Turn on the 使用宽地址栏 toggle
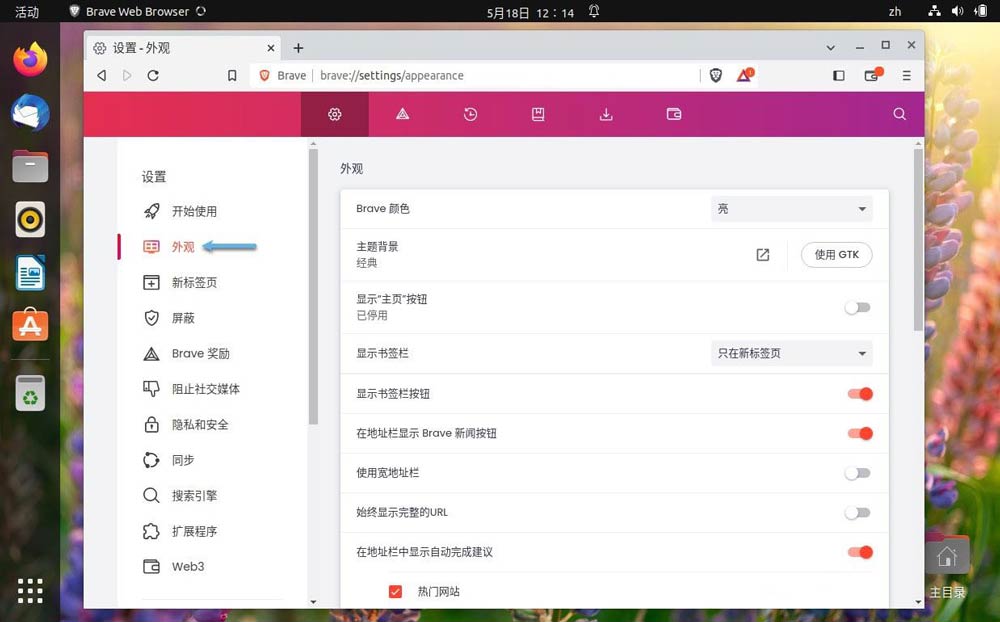Image resolution: width=1000 pixels, height=622 pixels. coord(858,473)
